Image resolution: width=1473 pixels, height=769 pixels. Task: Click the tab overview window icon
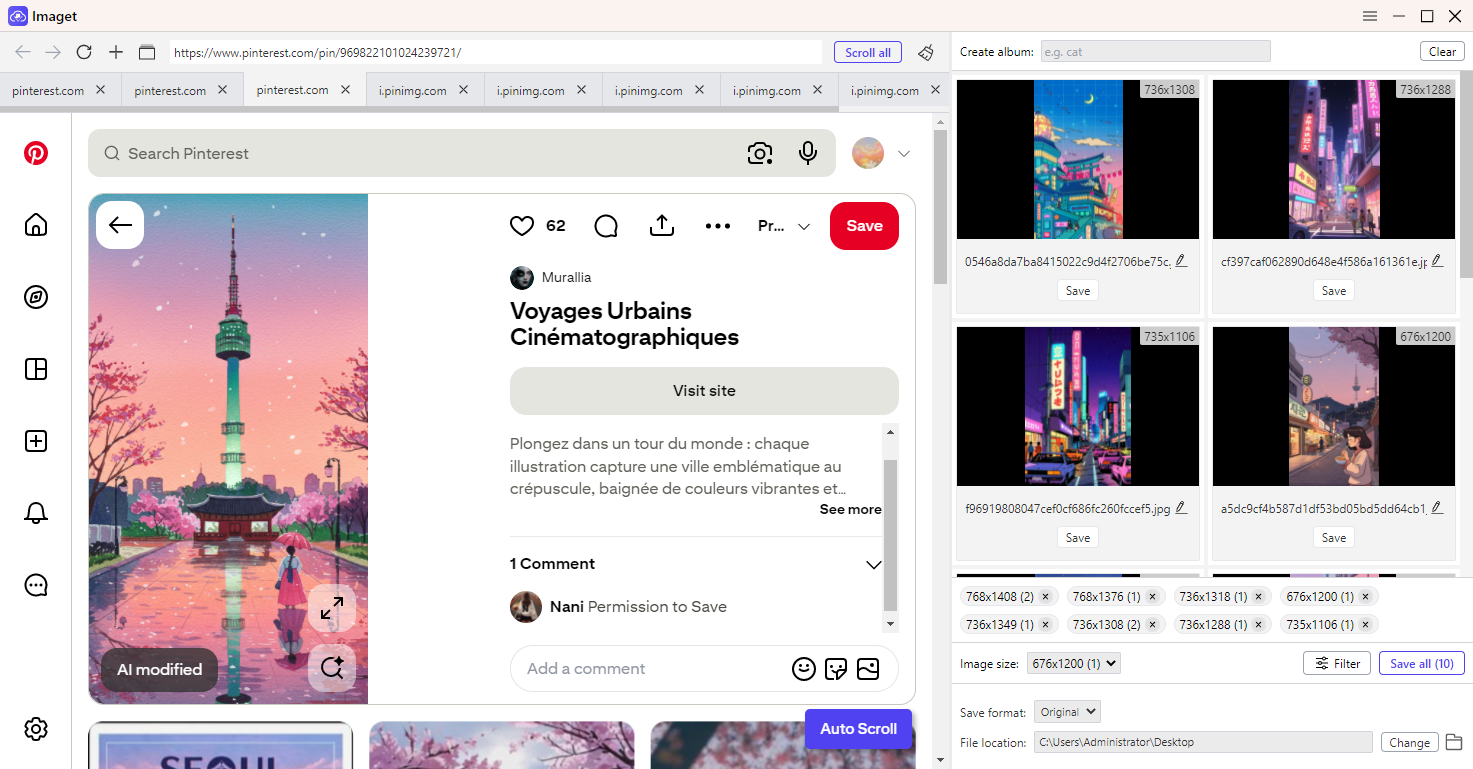pos(147,52)
